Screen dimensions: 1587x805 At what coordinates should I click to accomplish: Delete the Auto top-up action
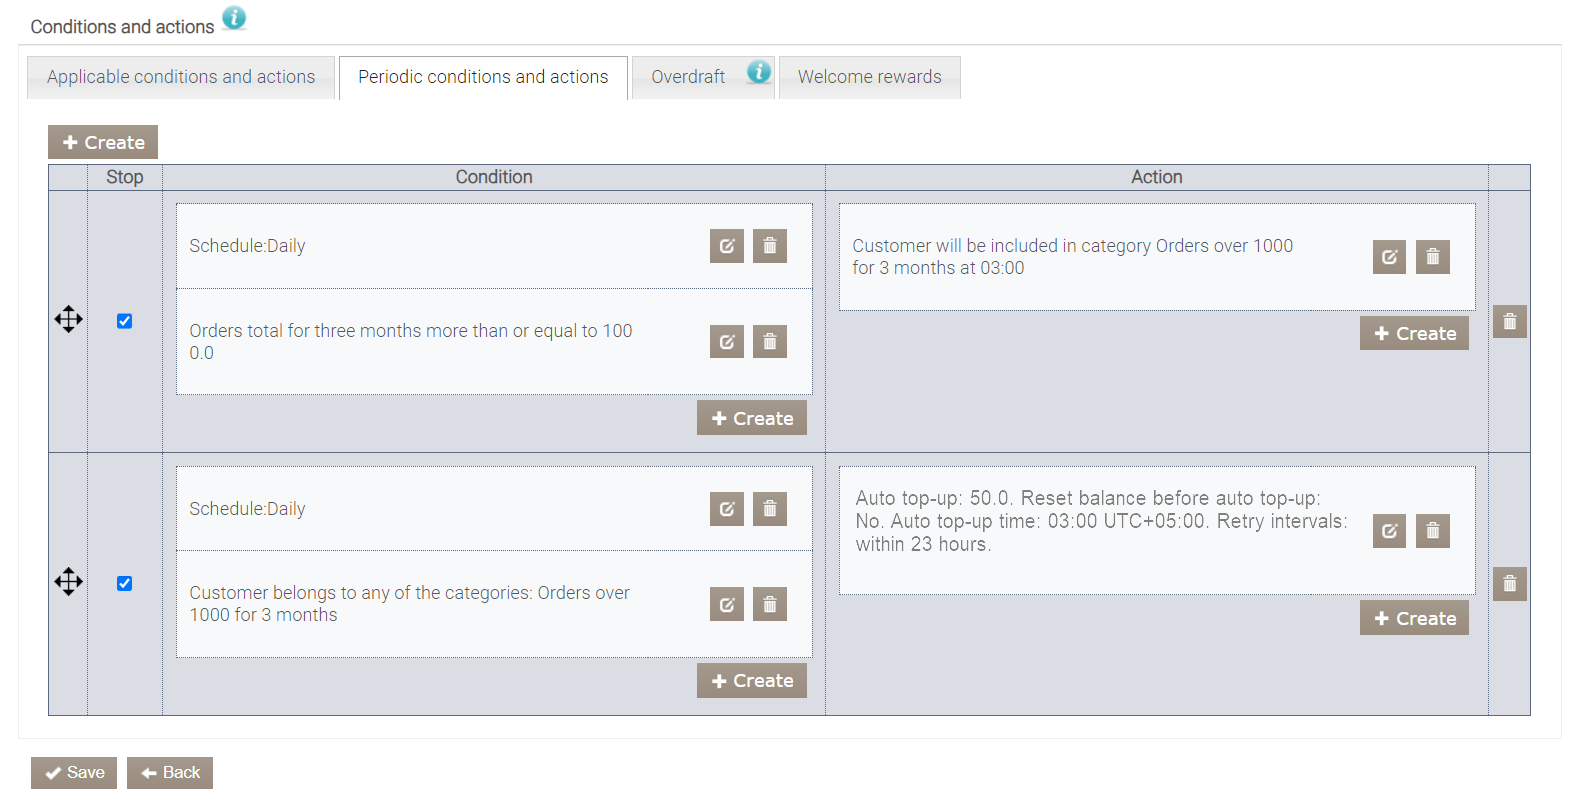[x=1432, y=531]
